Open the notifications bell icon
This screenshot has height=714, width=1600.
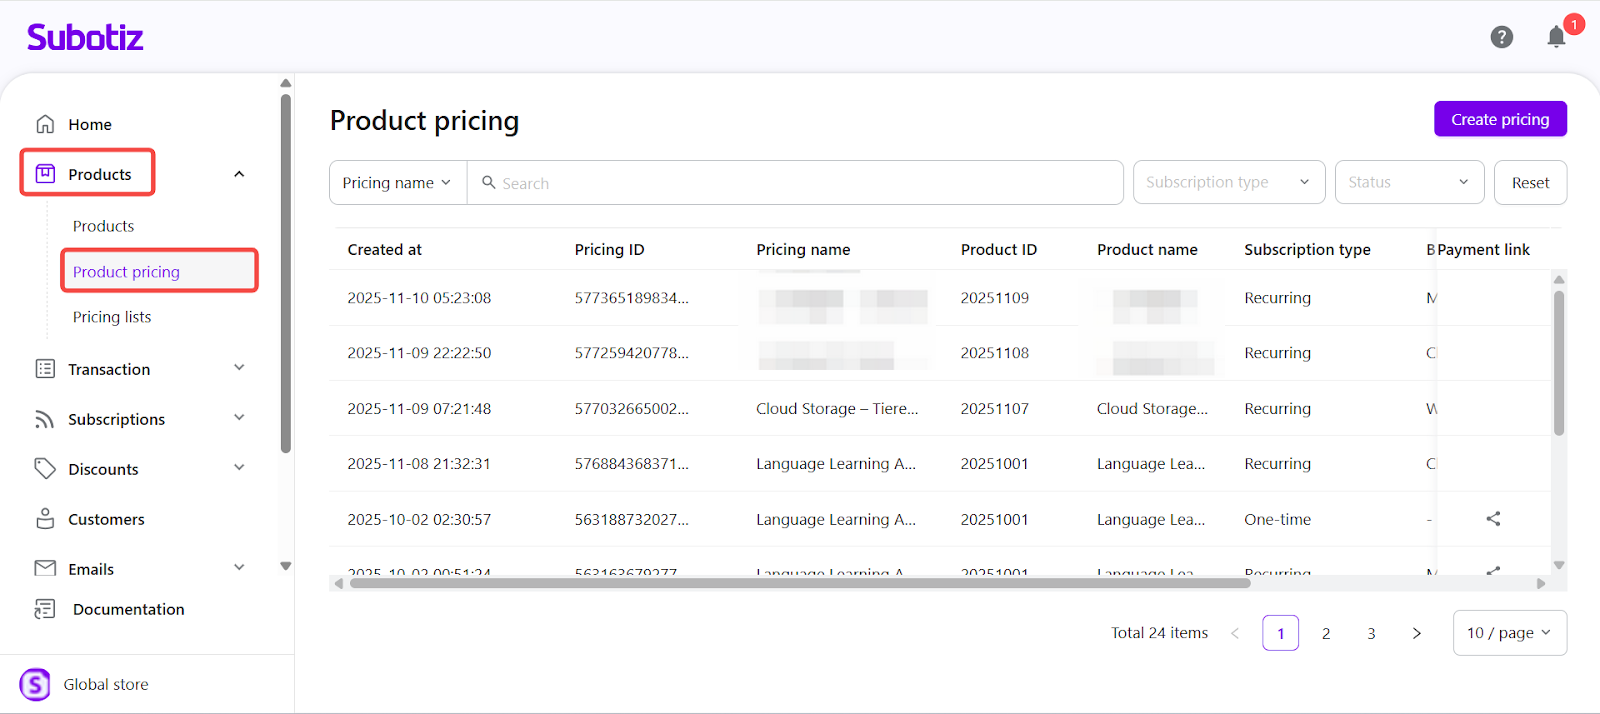point(1556,37)
